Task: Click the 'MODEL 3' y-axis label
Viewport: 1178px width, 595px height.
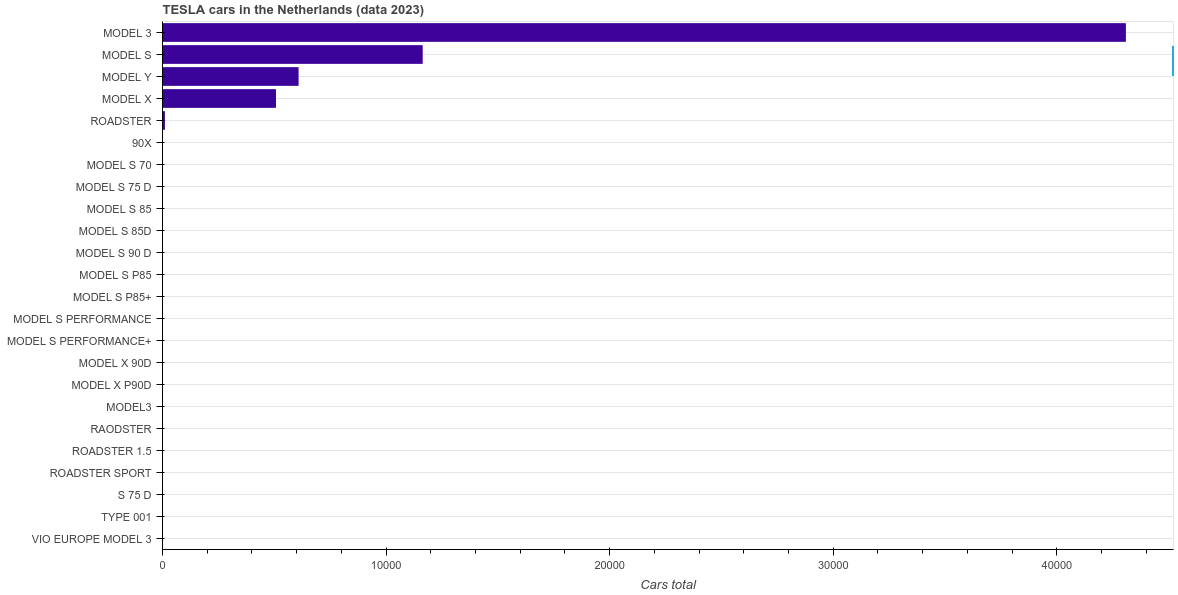Action: 127,33
